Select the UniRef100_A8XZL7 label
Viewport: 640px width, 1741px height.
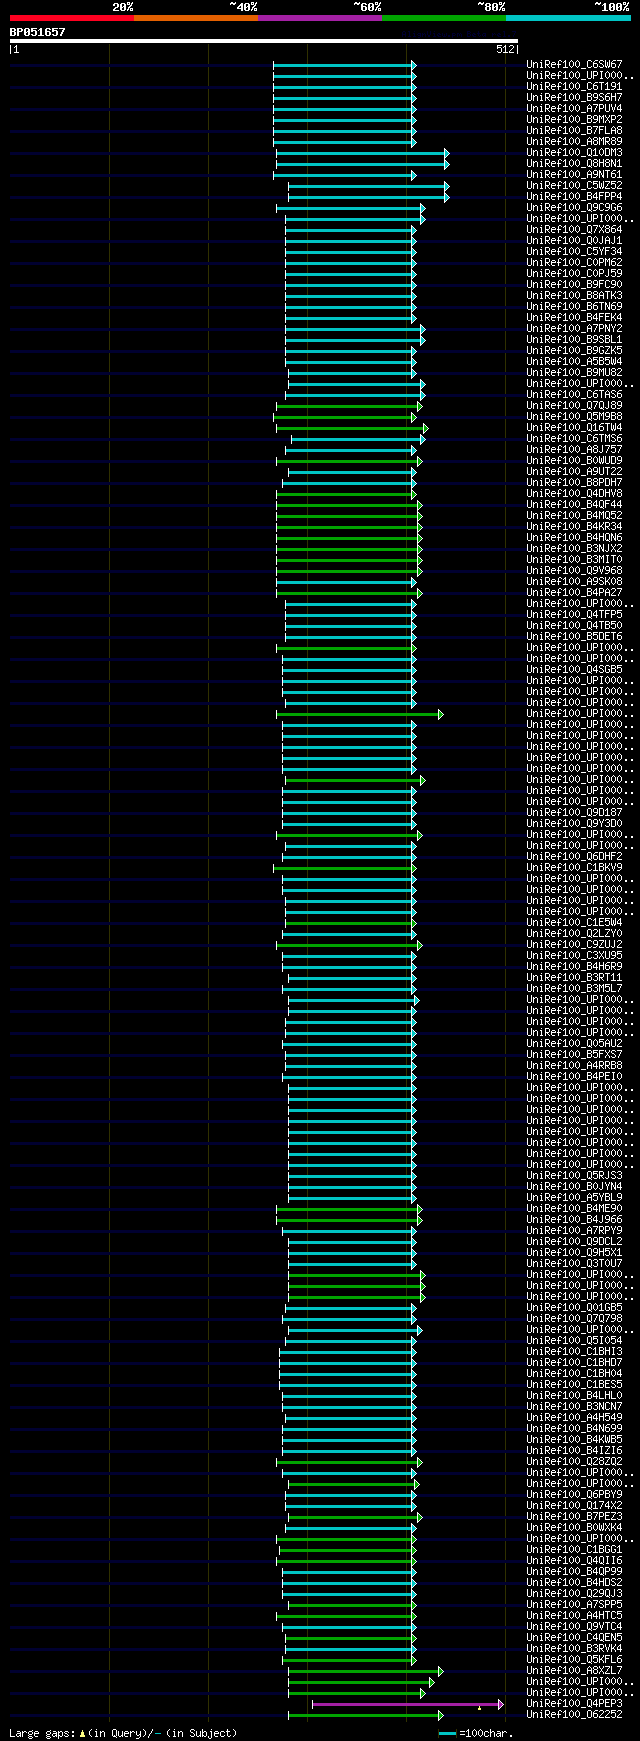tap(574, 1671)
